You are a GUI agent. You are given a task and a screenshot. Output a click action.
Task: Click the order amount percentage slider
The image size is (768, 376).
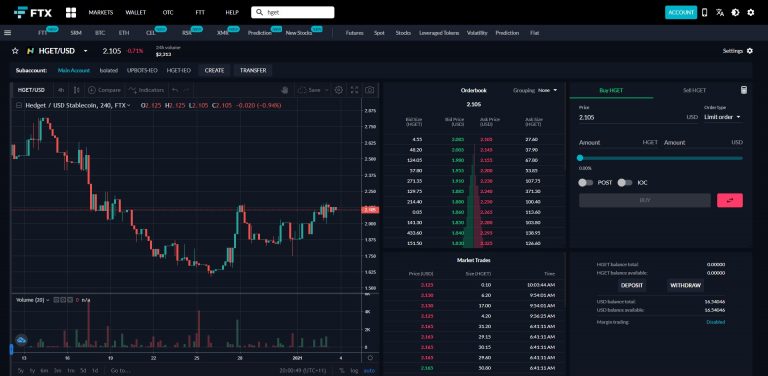661,158
